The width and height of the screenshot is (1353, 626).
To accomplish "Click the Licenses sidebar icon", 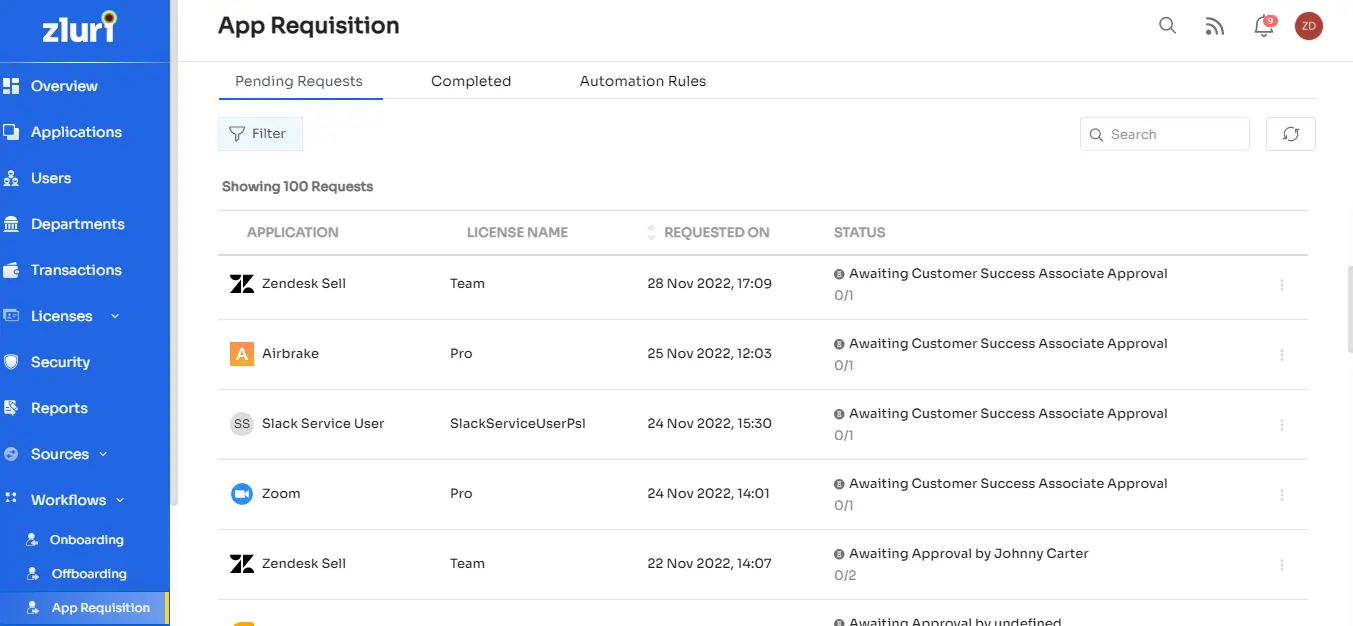I will click(x=12, y=316).
